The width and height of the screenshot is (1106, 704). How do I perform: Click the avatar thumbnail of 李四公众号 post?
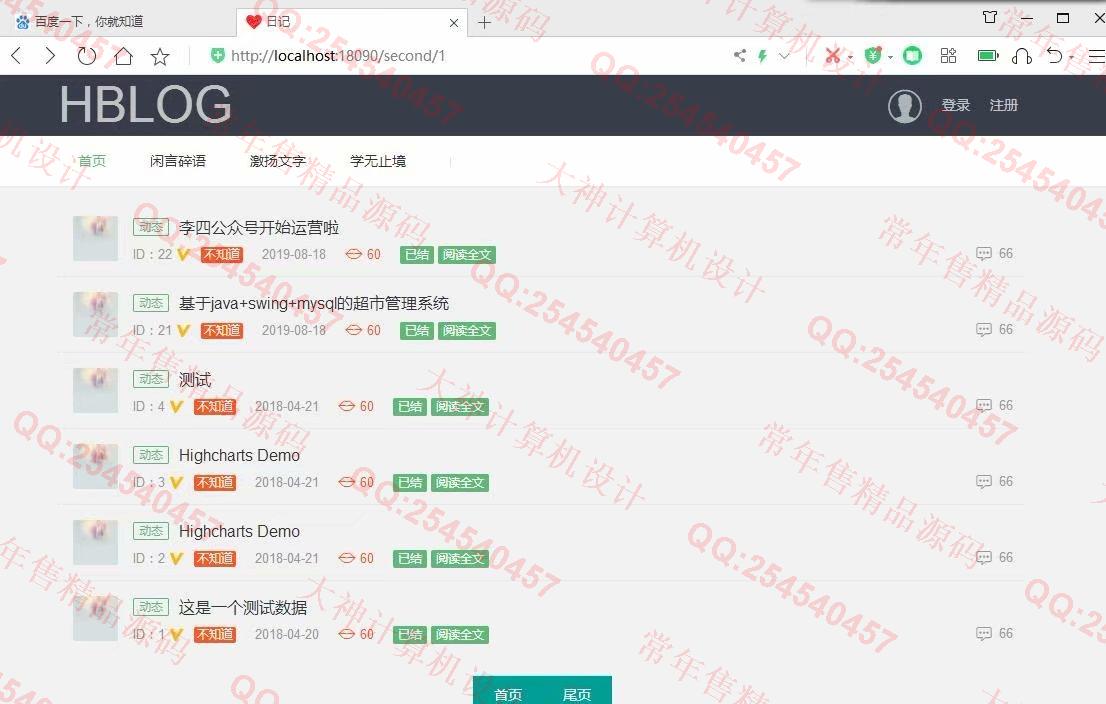pos(95,238)
